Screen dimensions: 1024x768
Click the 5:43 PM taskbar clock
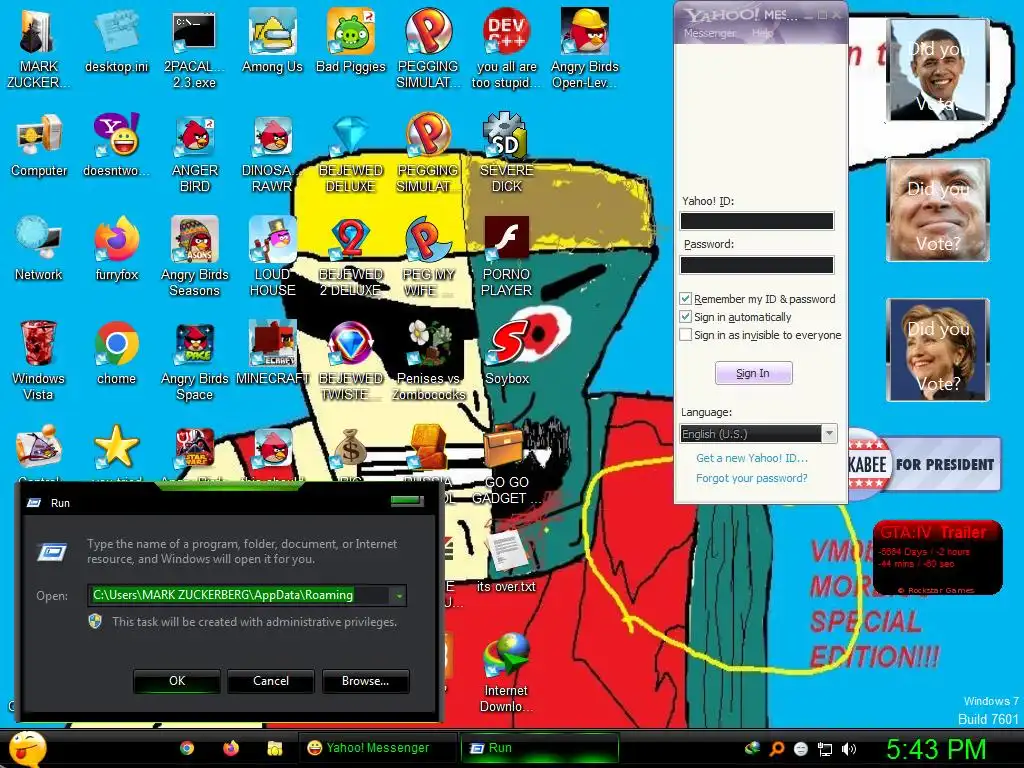[x=936, y=749]
